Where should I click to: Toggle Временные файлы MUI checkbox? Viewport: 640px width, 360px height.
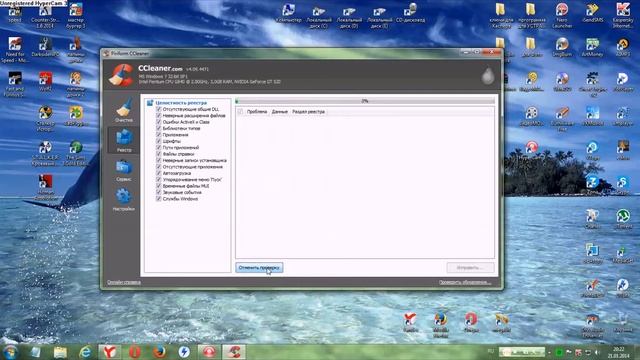(x=159, y=186)
